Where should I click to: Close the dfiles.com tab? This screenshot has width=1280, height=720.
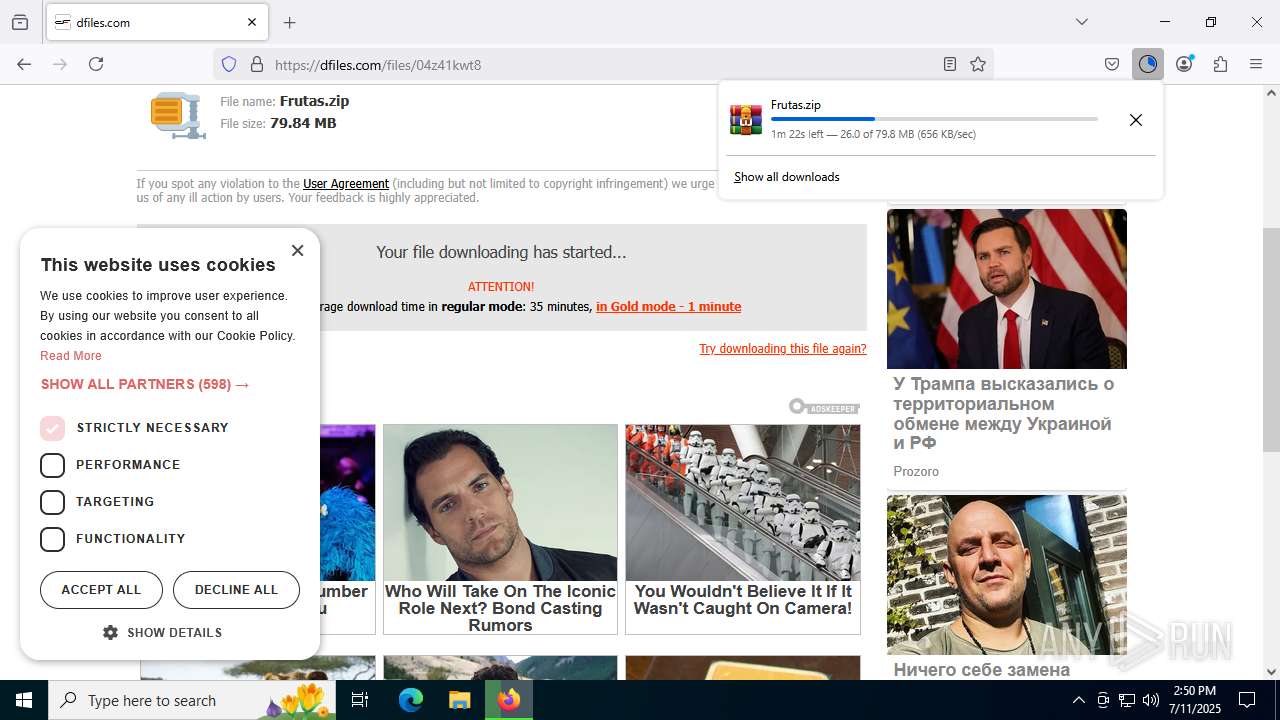pos(252,22)
